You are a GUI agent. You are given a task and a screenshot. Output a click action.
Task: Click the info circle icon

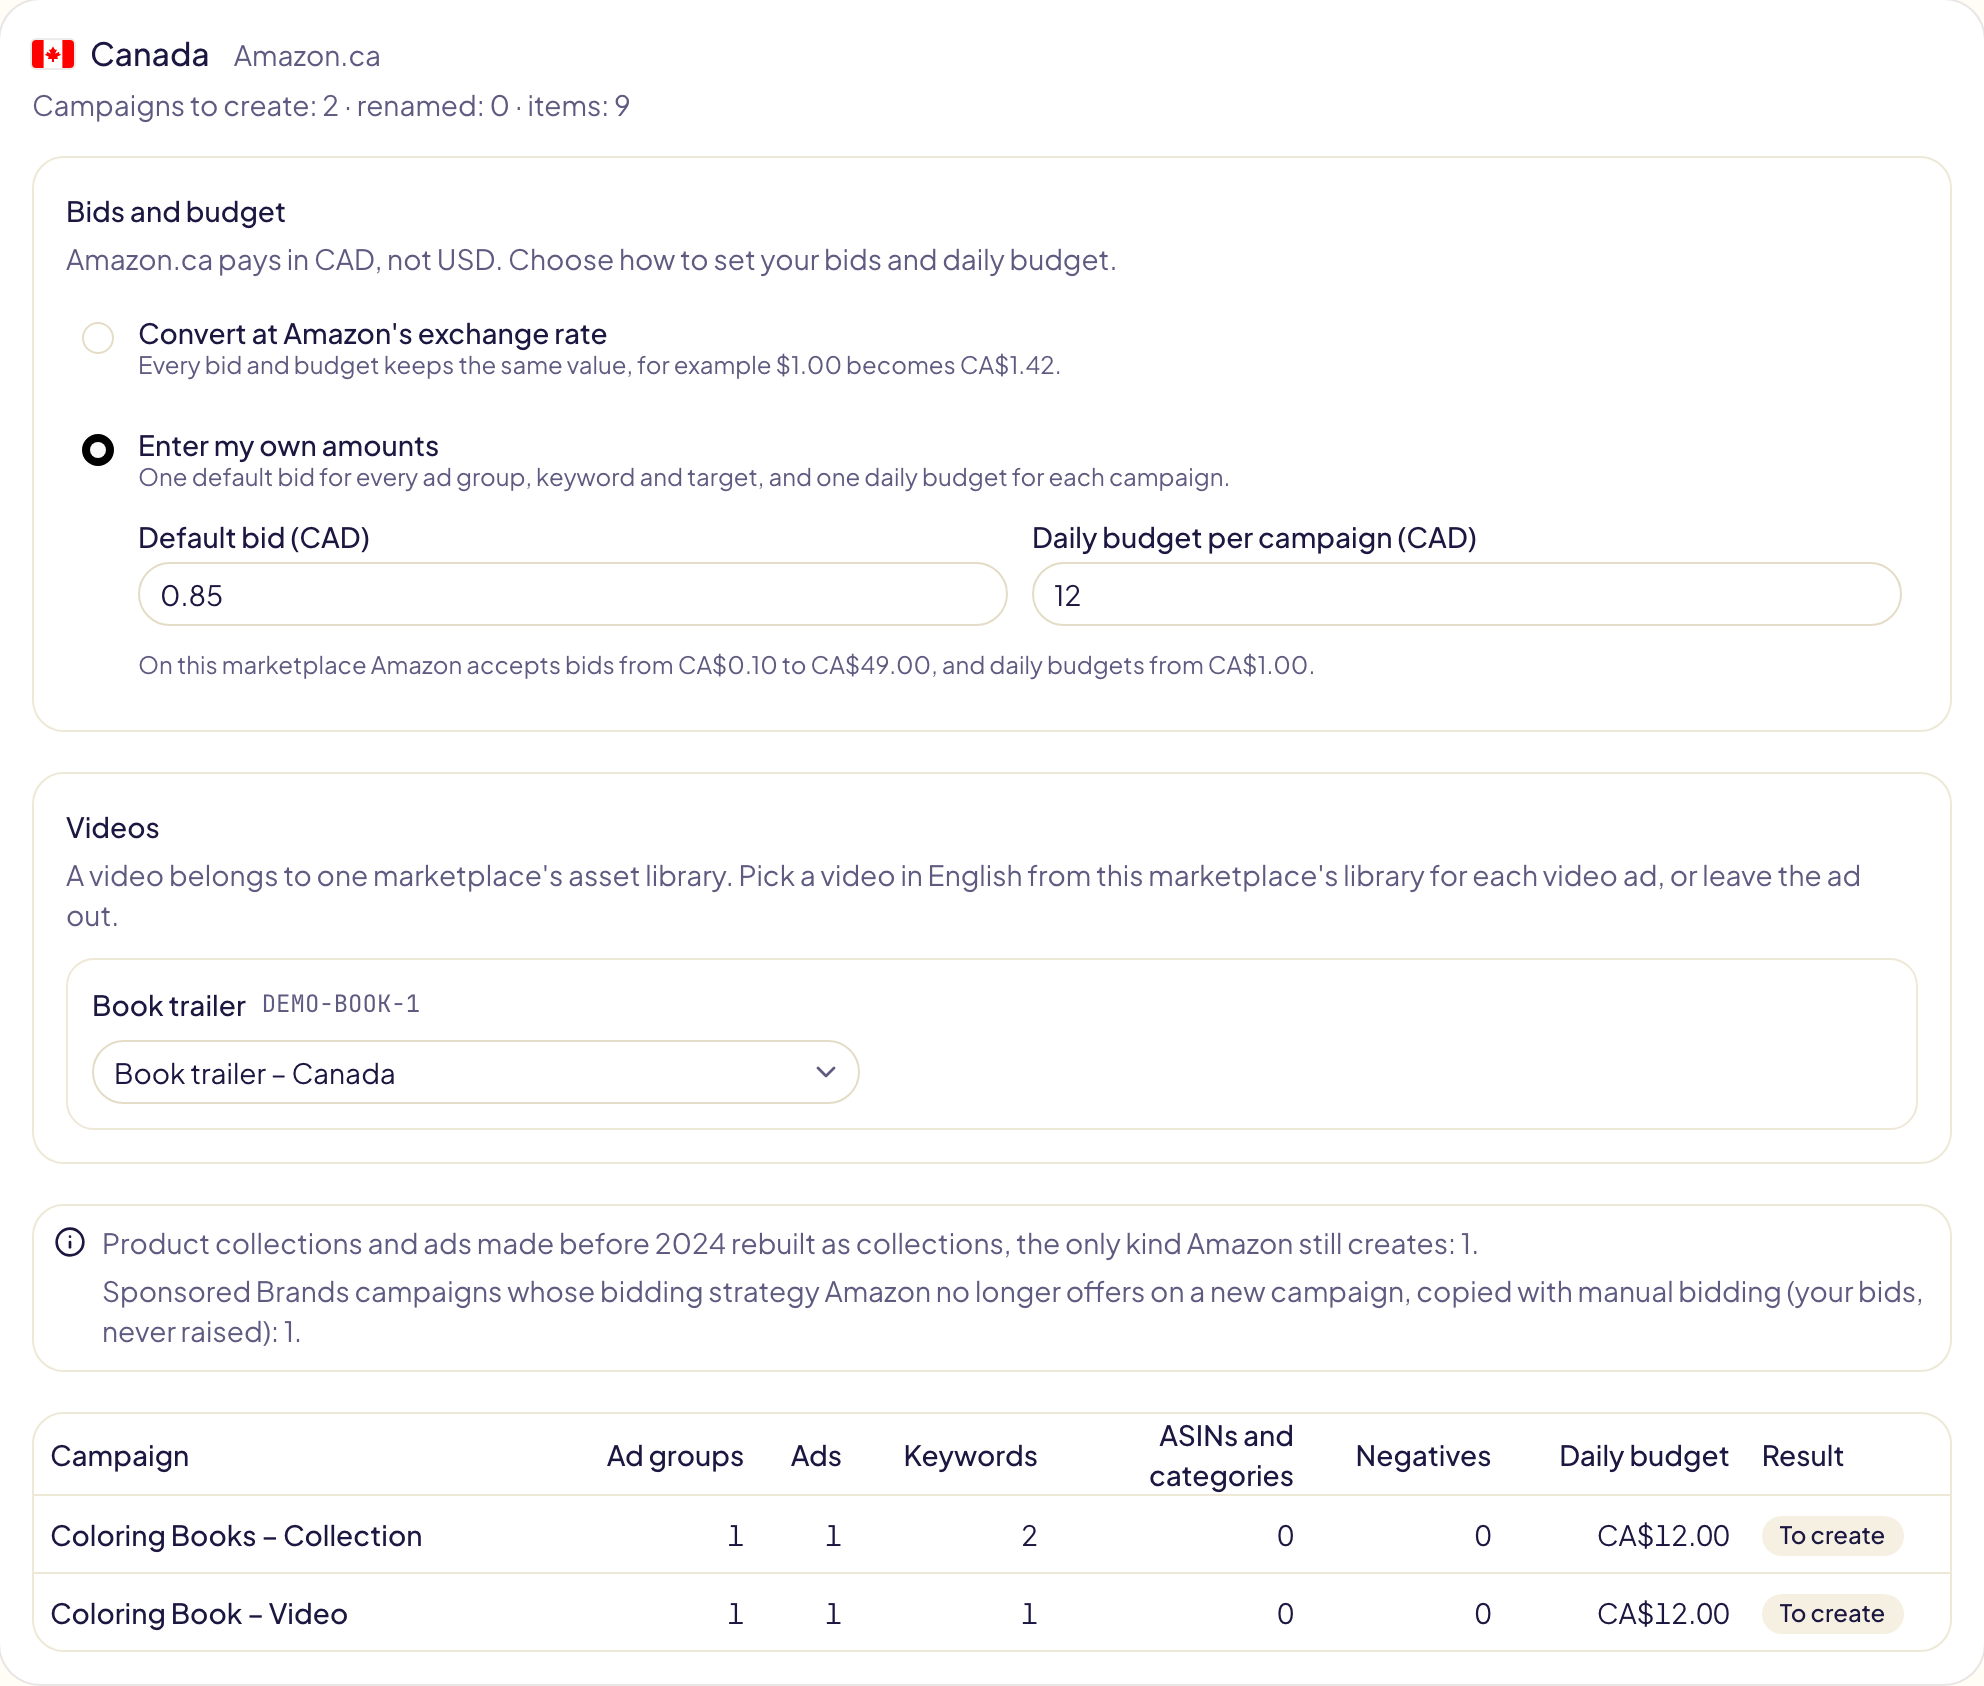[x=70, y=1243]
